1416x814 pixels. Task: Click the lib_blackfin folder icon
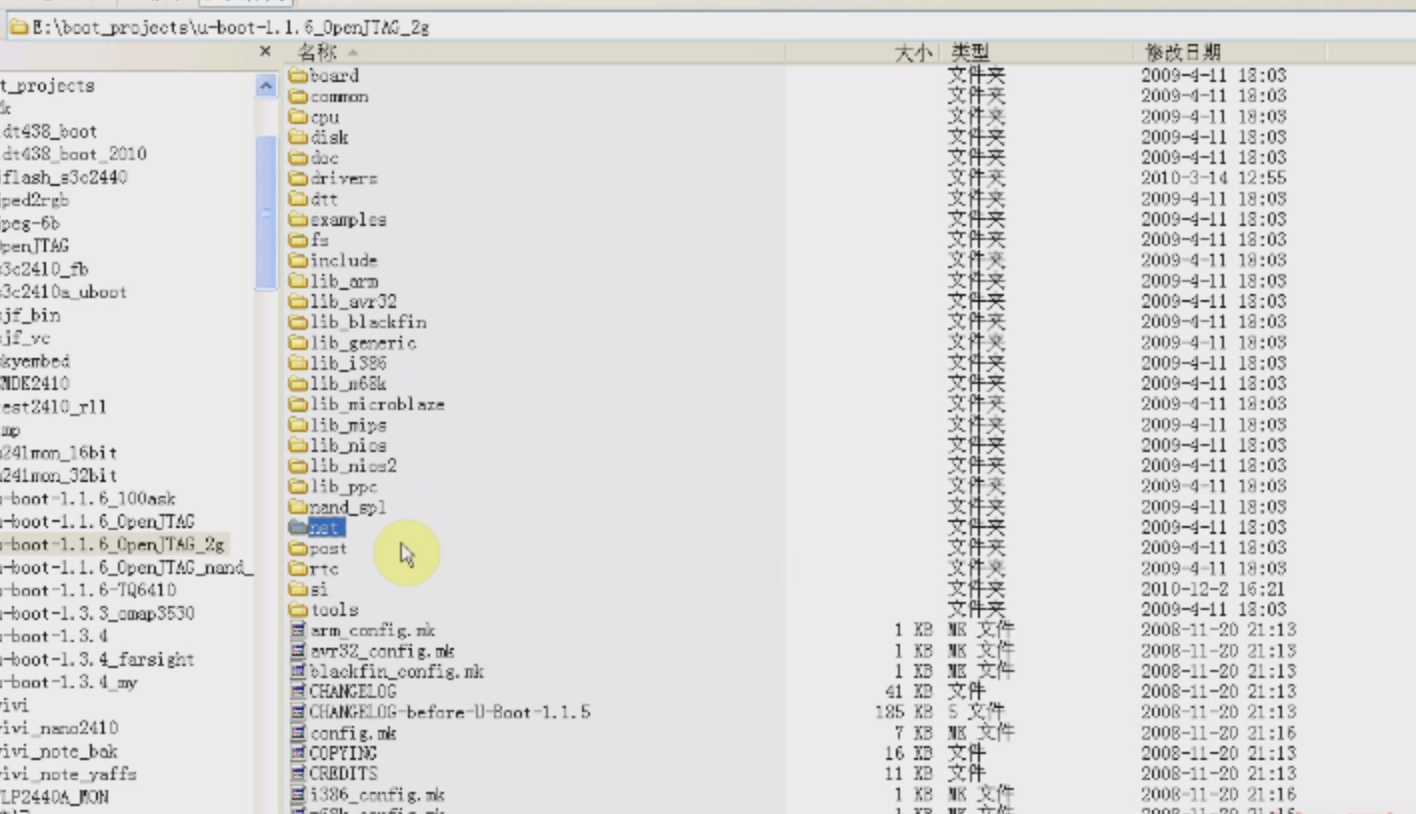click(x=298, y=322)
